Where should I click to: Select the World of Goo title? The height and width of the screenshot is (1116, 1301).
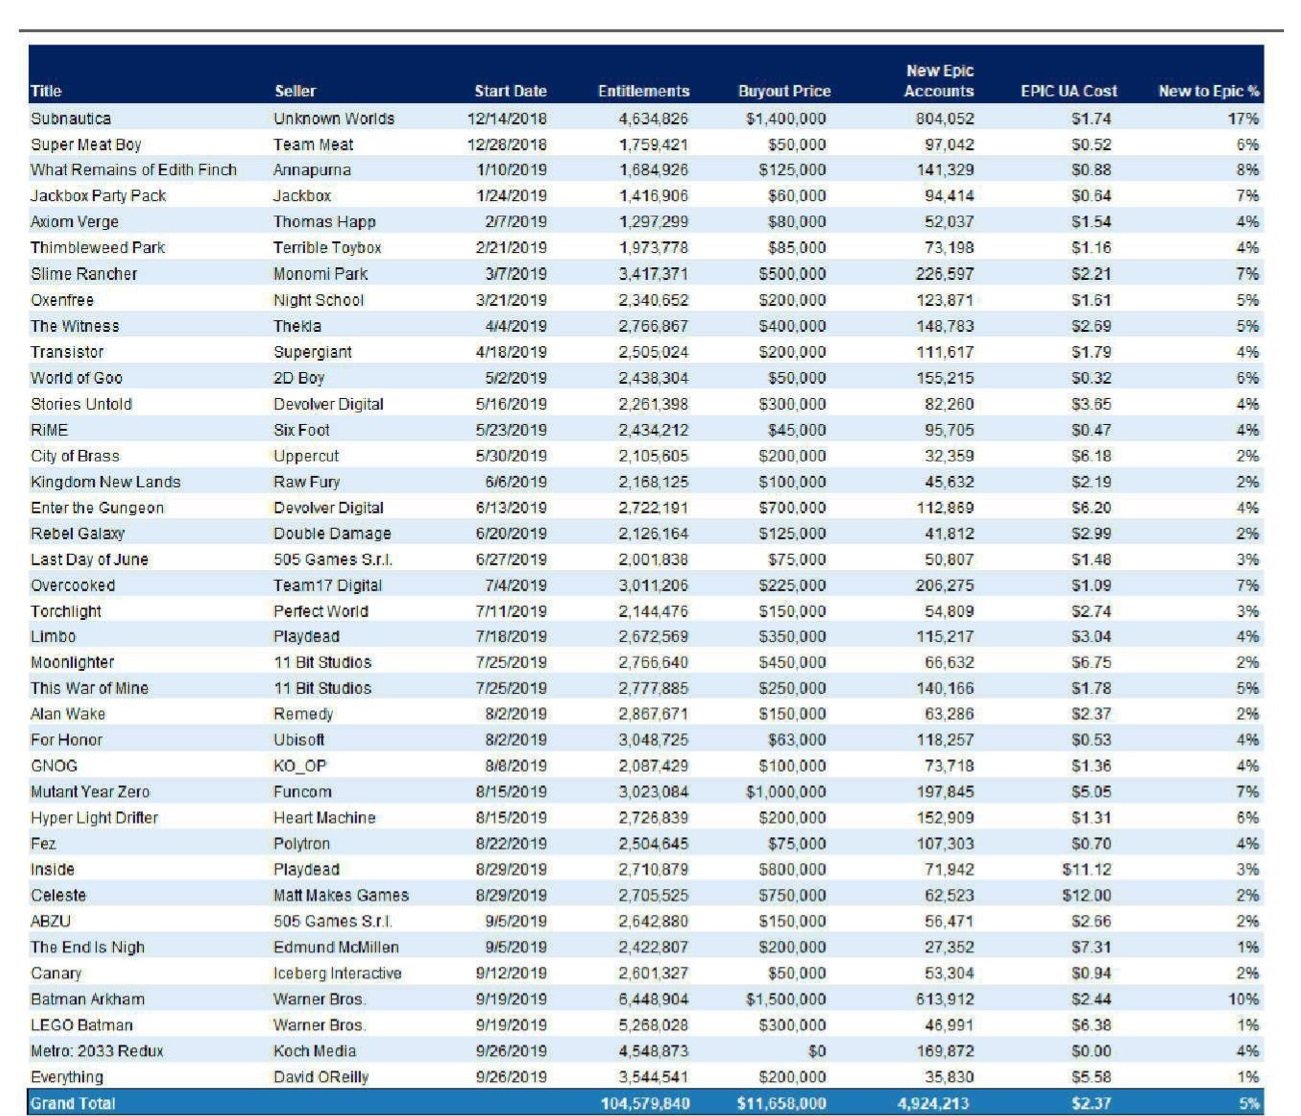point(77,378)
